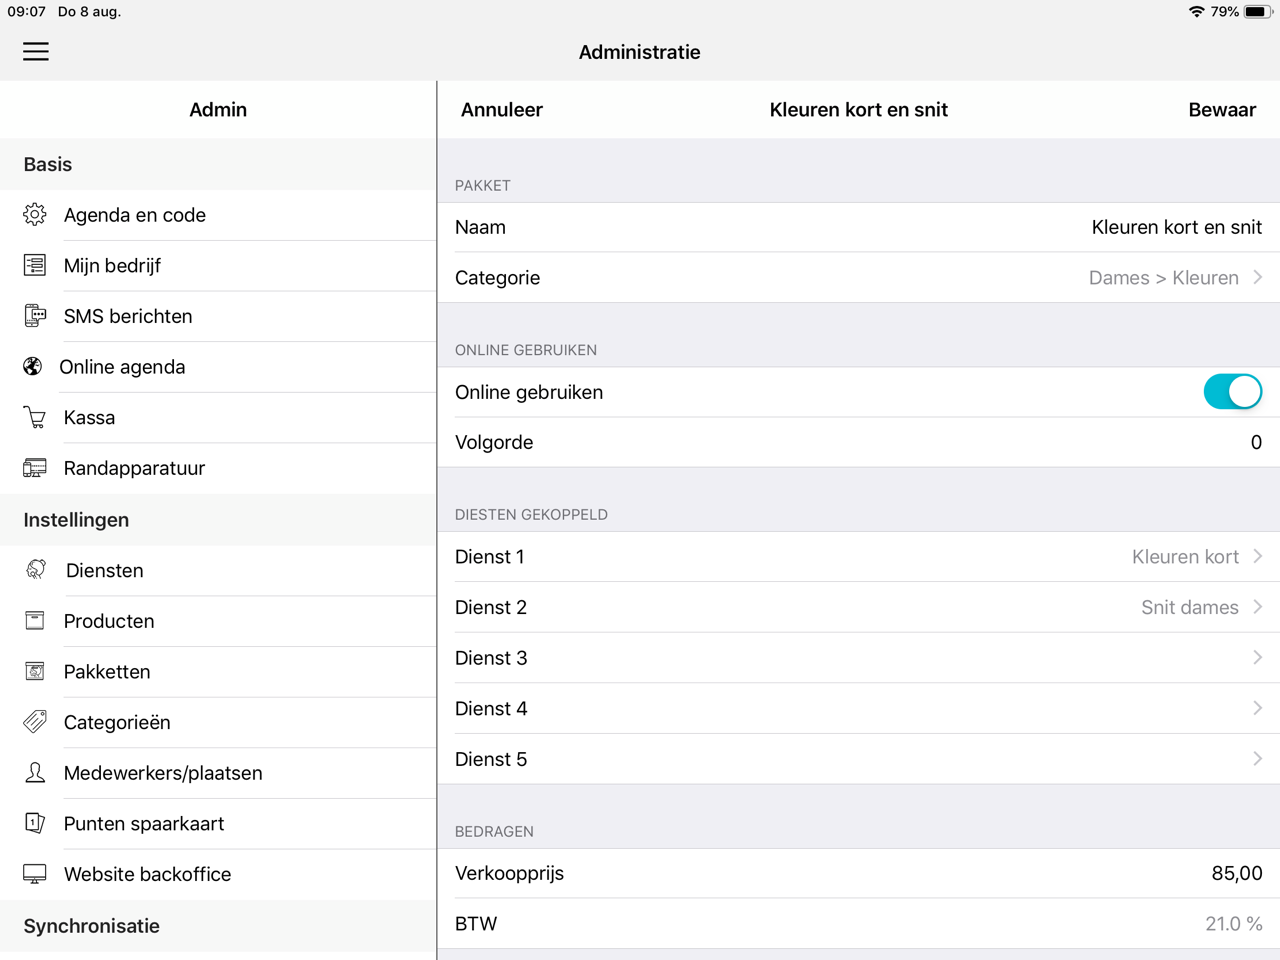
Task: Click the Kleuren kort service value
Action: click(x=1185, y=557)
